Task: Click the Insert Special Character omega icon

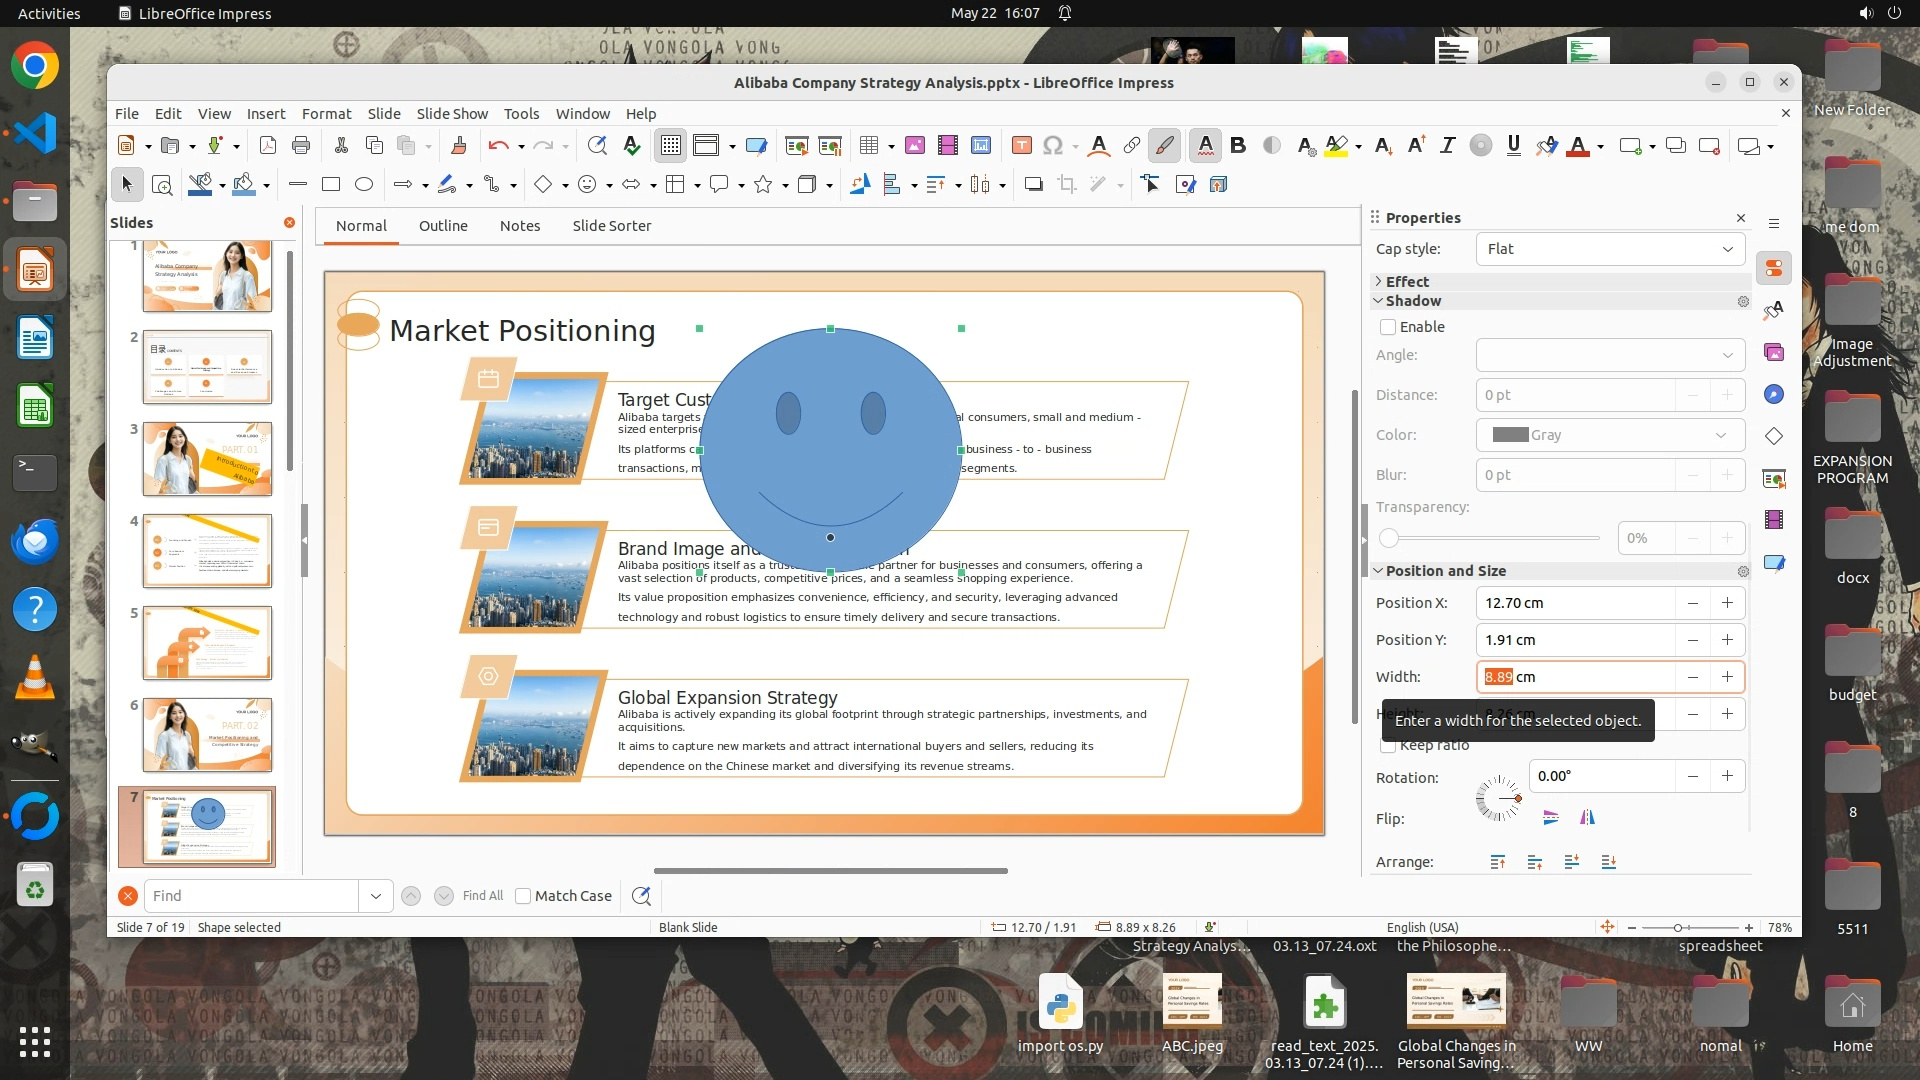Action: [1052, 146]
